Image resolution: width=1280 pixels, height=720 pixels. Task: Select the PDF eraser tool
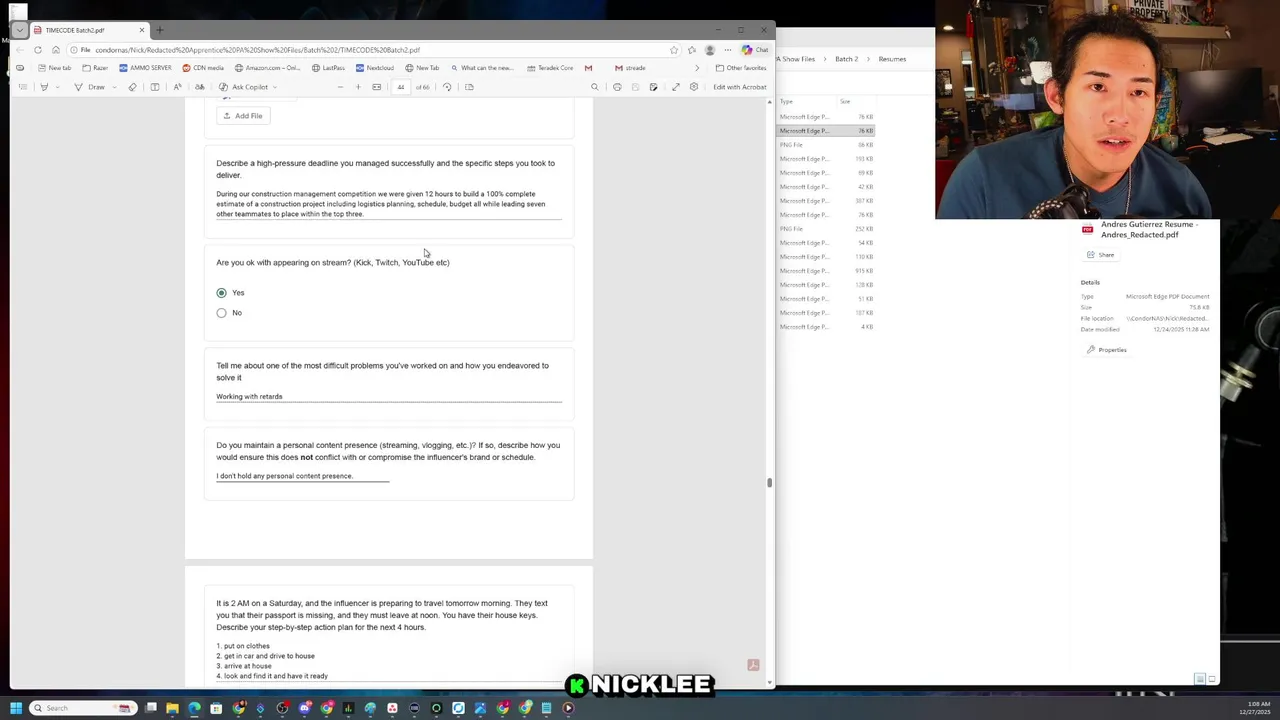[132, 87]
